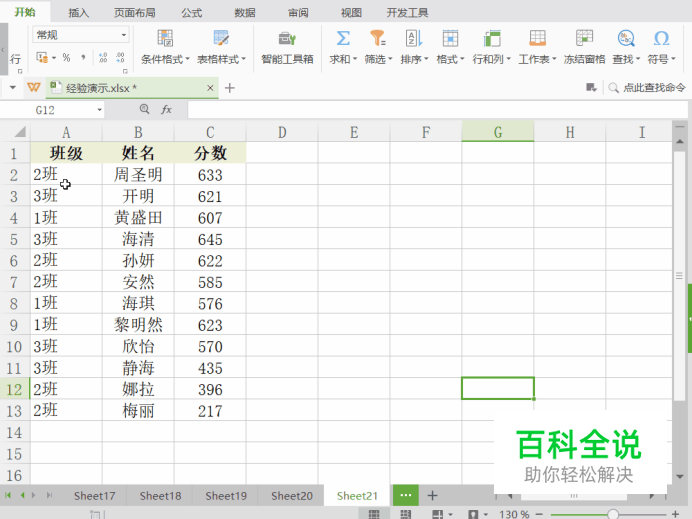Select cell containing 黄盛田
The image size is (692, 519).
pyautogui.click(x=138, y=218)
